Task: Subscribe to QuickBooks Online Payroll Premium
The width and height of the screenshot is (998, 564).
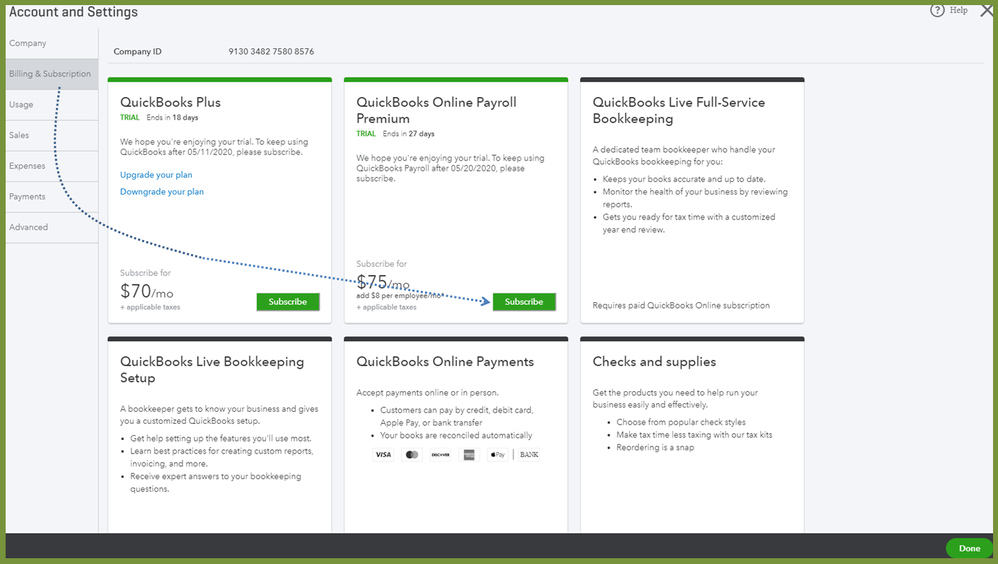Action: [x=524, y=302]
